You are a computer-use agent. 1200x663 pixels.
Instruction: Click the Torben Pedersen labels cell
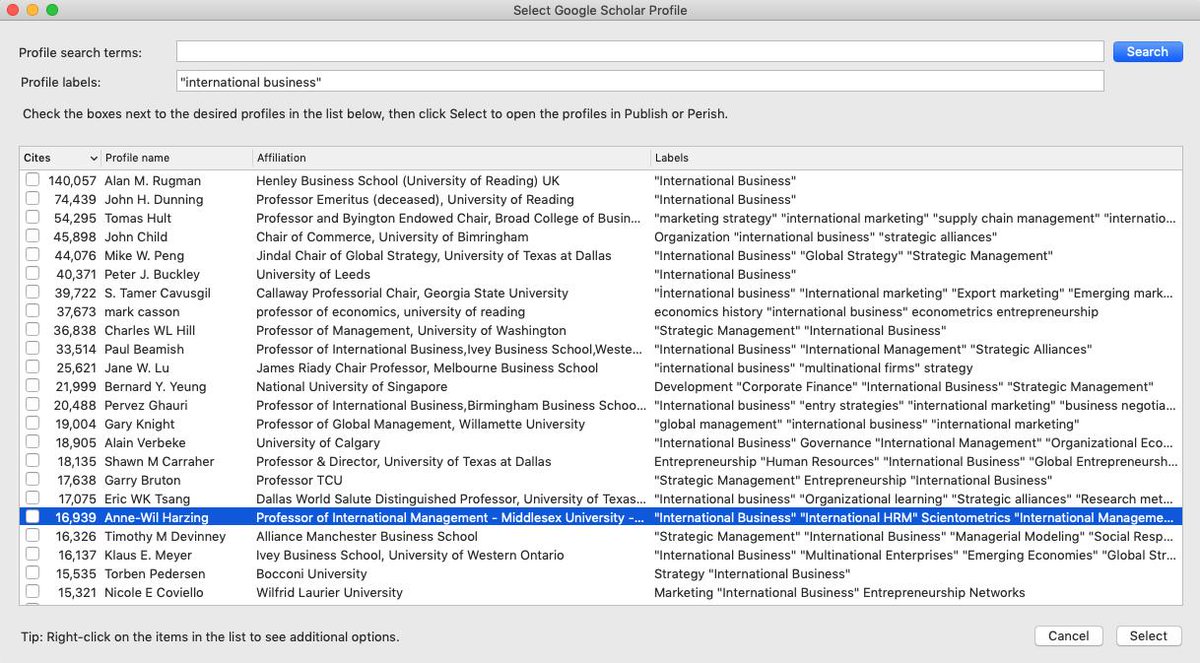coord(752,574)
